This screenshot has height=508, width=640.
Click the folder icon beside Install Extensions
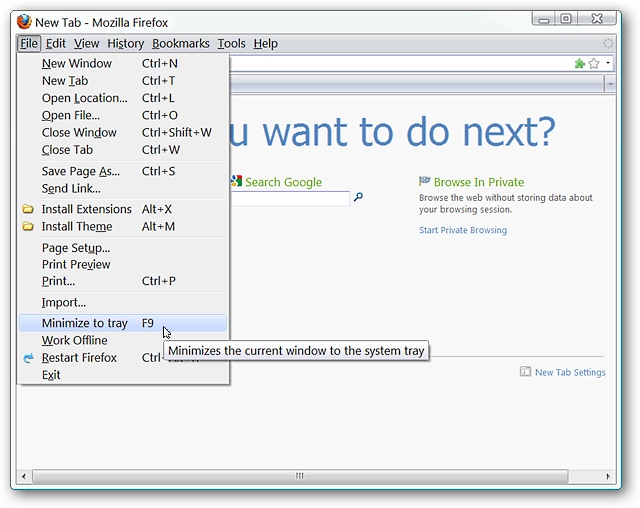coord(28,210)
